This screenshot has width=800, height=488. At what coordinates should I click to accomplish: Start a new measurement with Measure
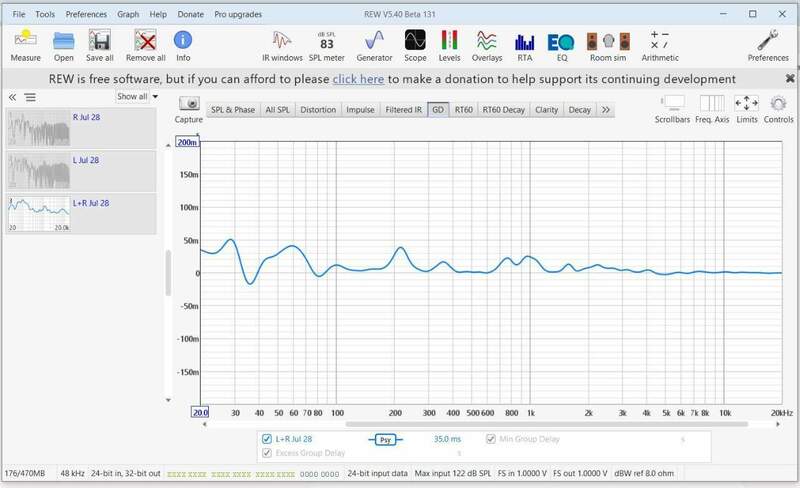[x=26, y=45]
